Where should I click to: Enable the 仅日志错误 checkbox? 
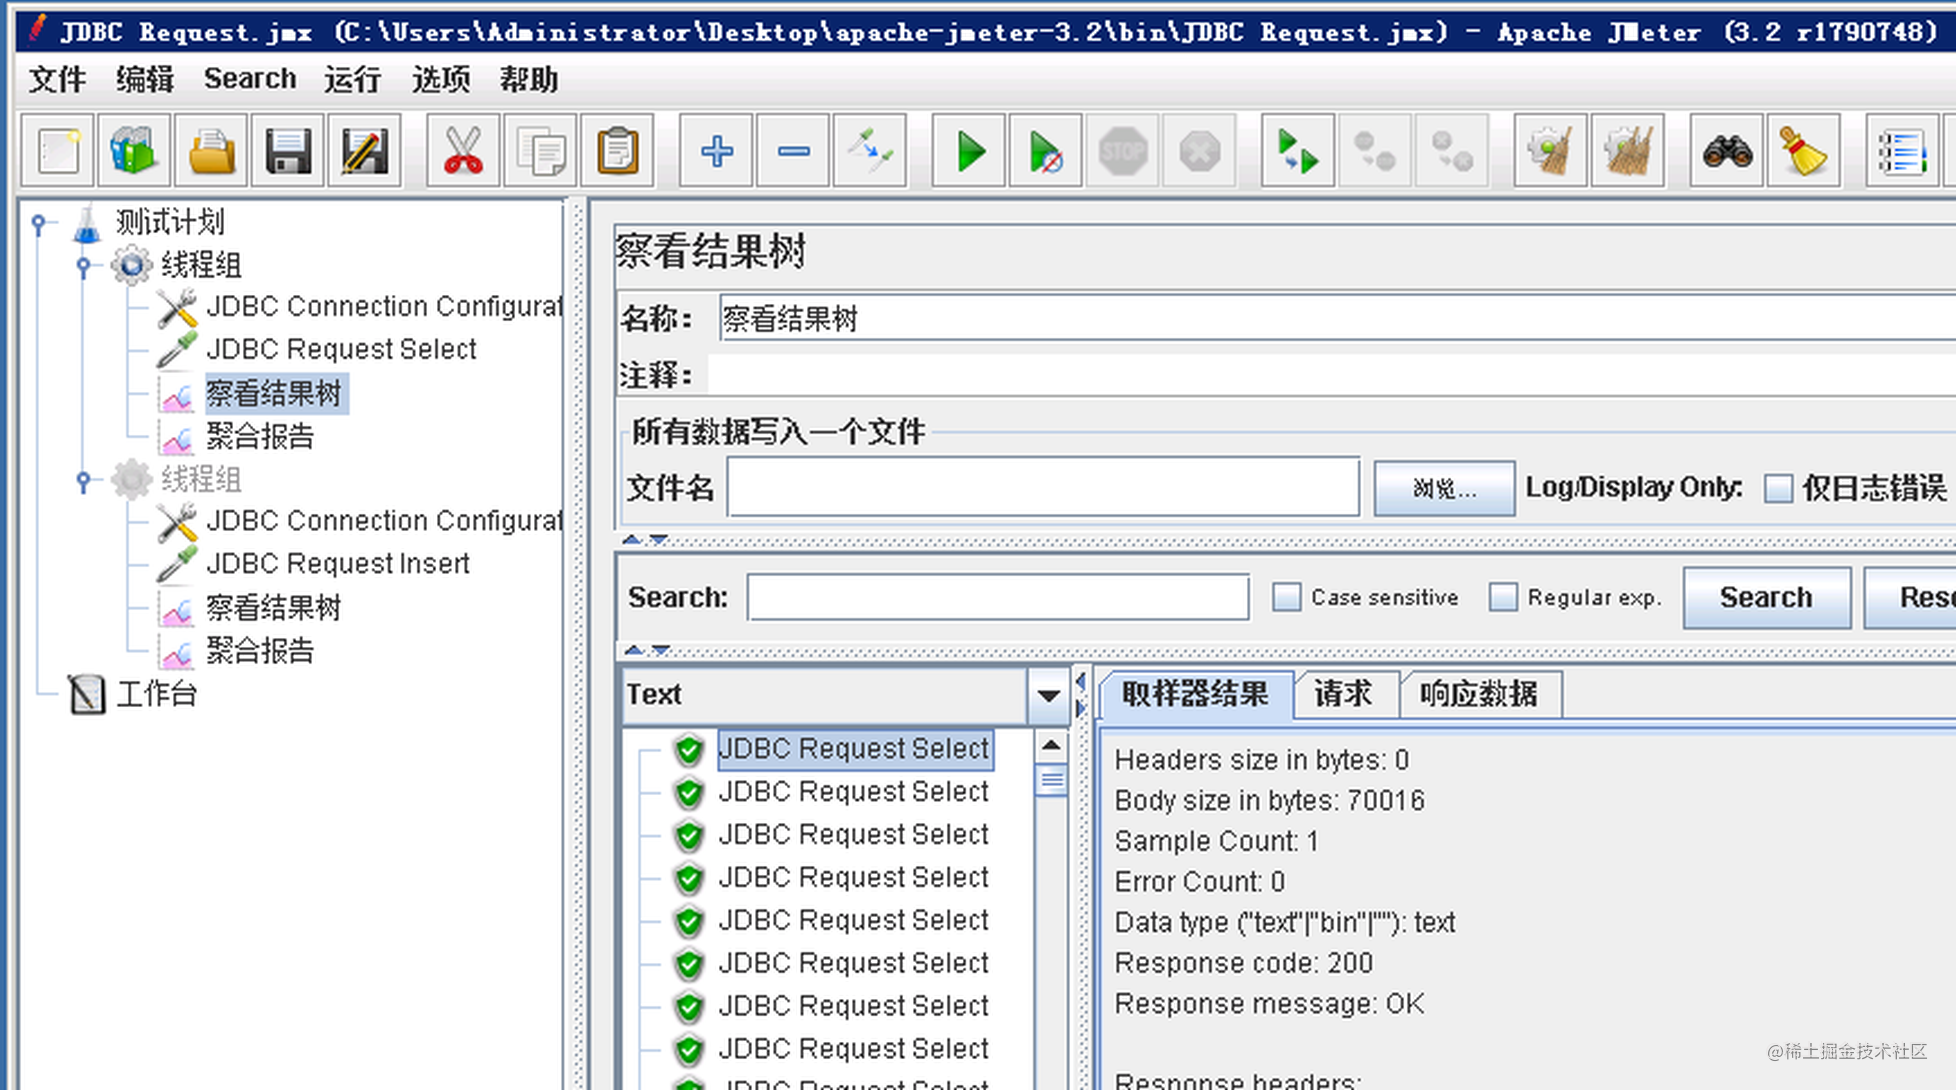click(1779, 488)
